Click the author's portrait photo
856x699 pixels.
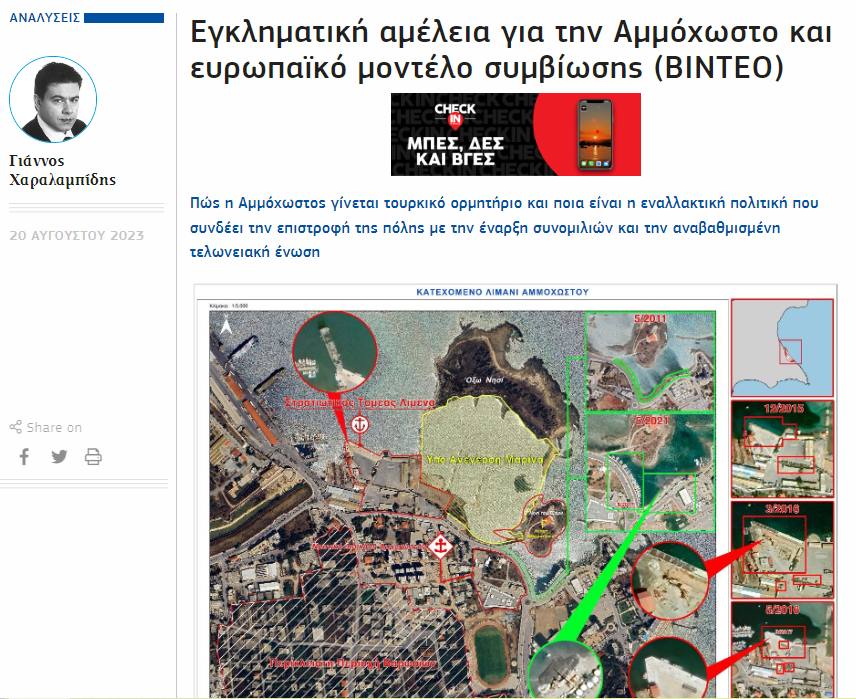pos(53,100)
